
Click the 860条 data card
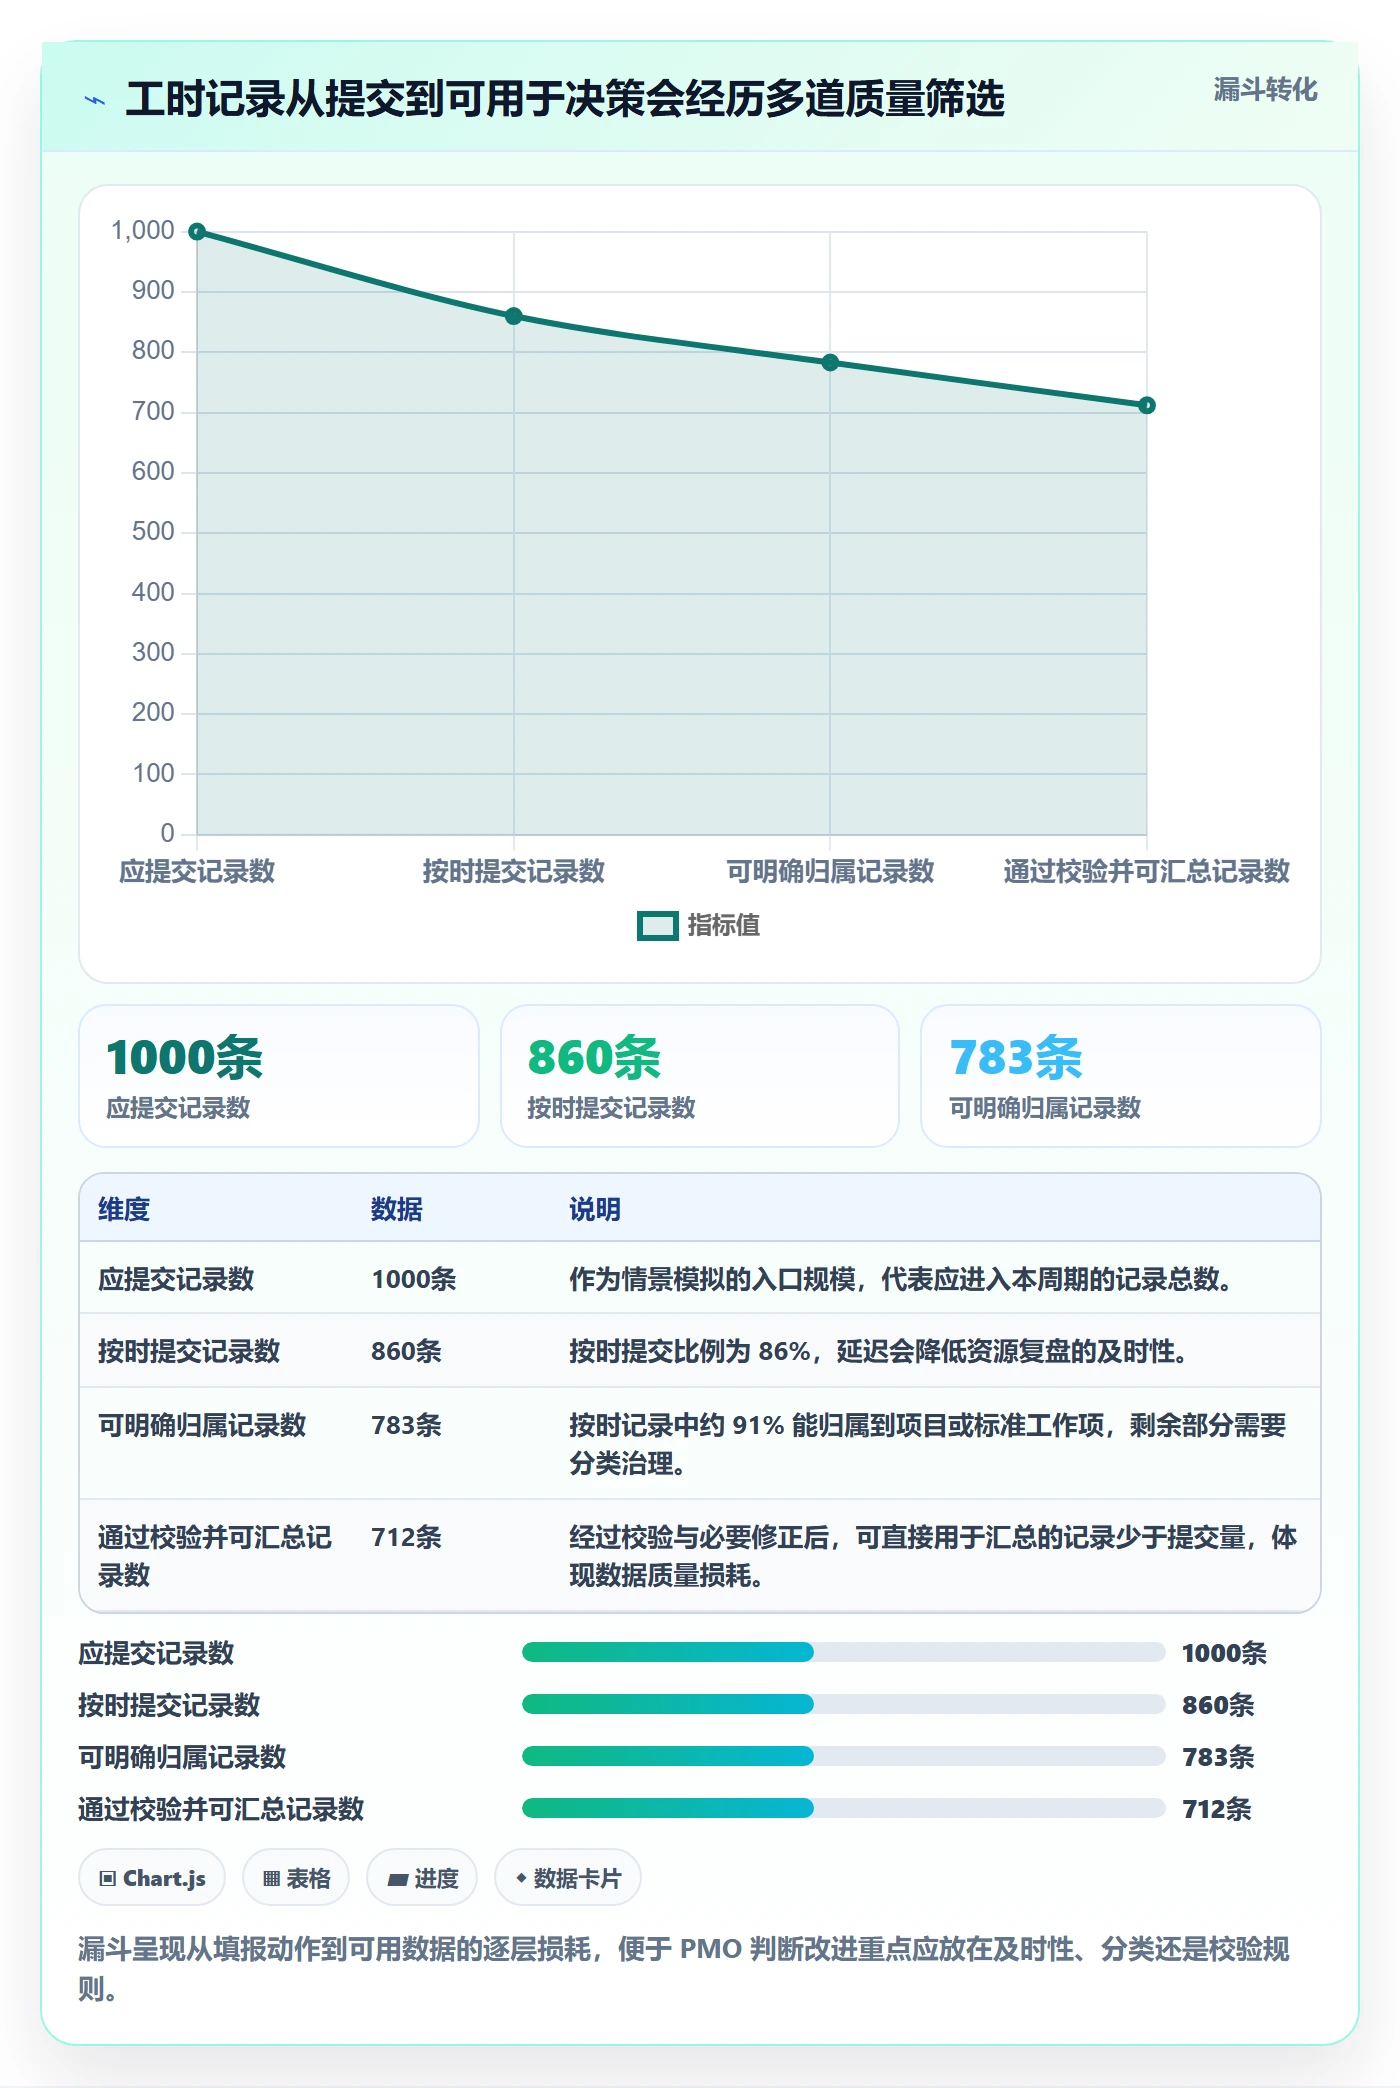coord(700,1076)
